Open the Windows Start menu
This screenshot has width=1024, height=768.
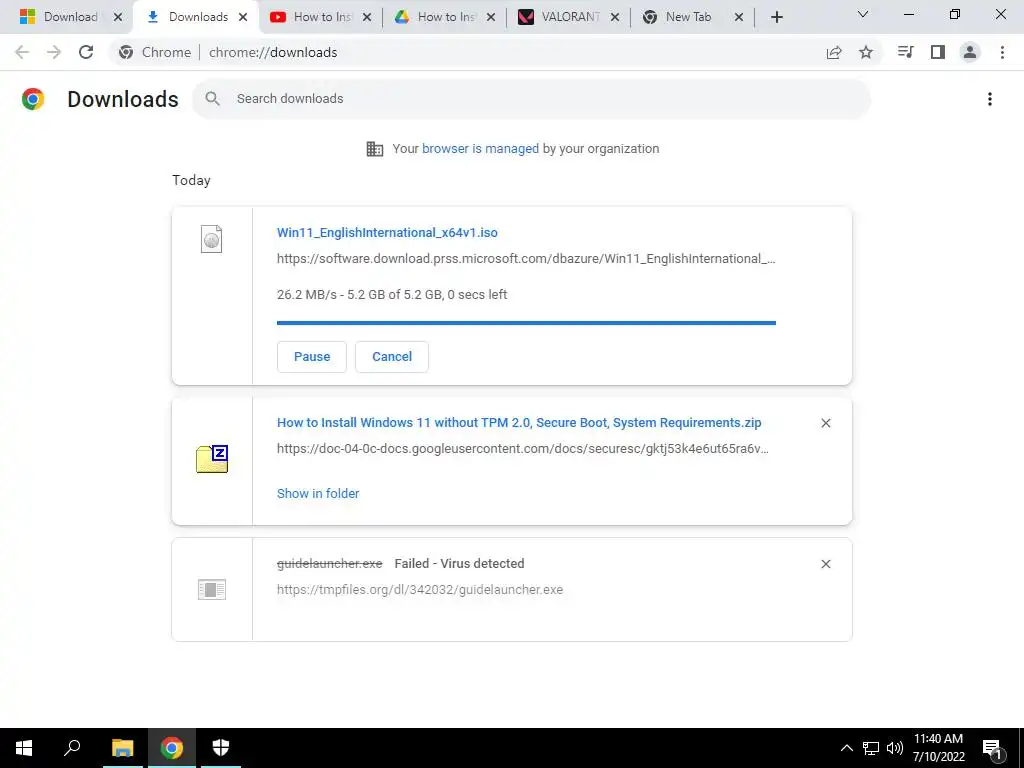point(24,748)
